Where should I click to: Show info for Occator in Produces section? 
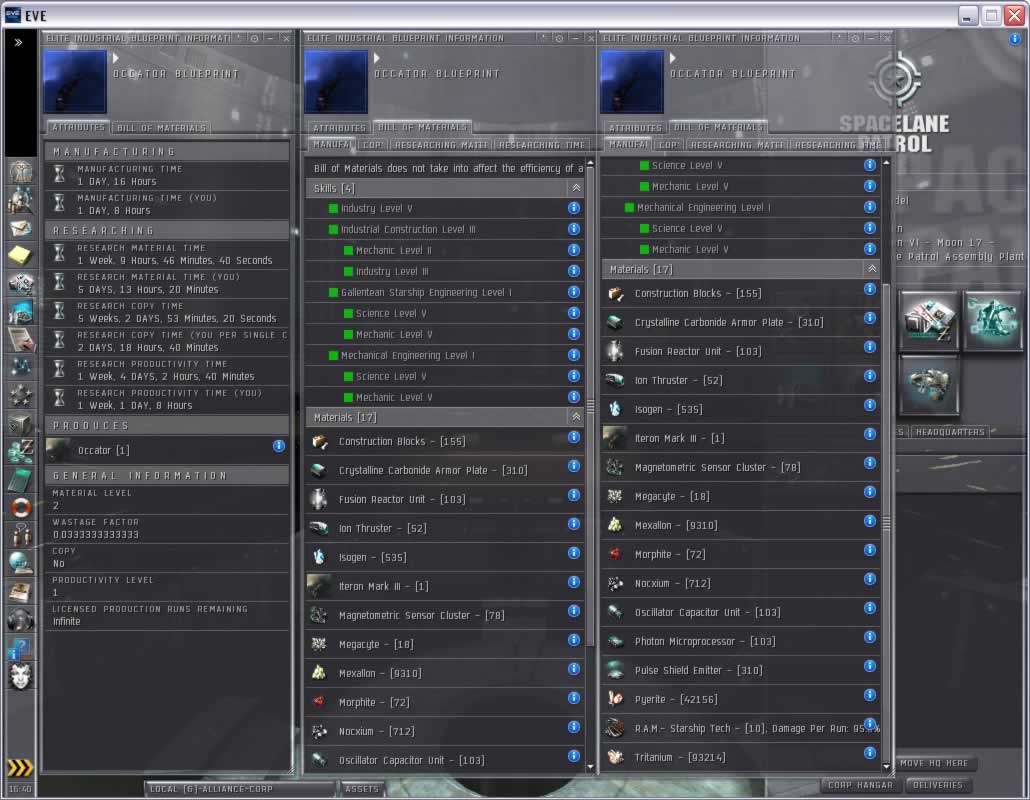279,446
